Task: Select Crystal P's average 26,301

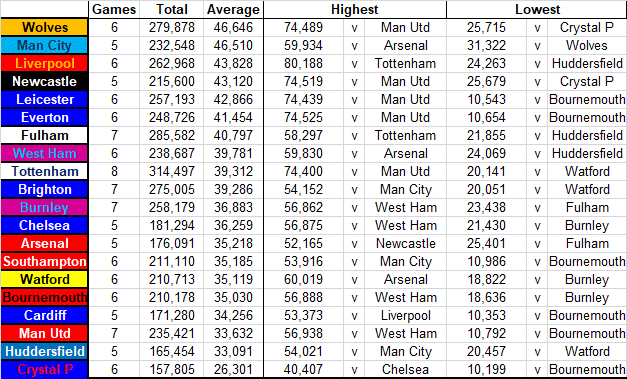Action: click(233, 369)
